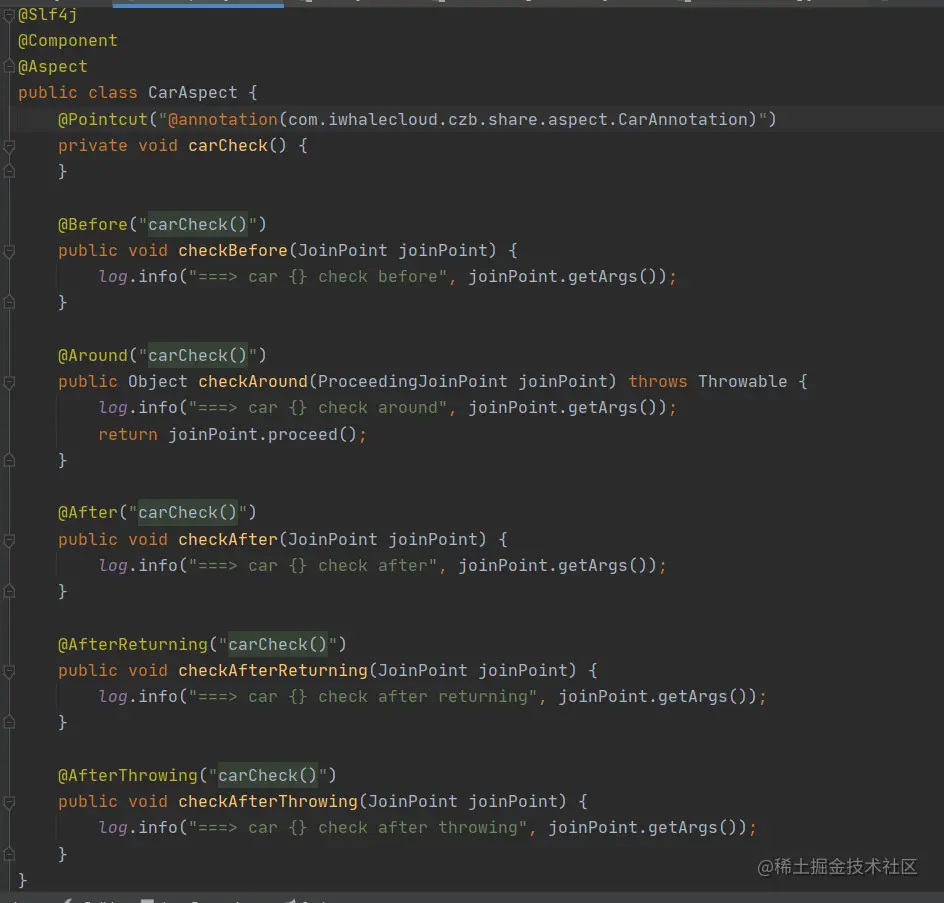
Task: Click the return keyword
Action: 128,435
